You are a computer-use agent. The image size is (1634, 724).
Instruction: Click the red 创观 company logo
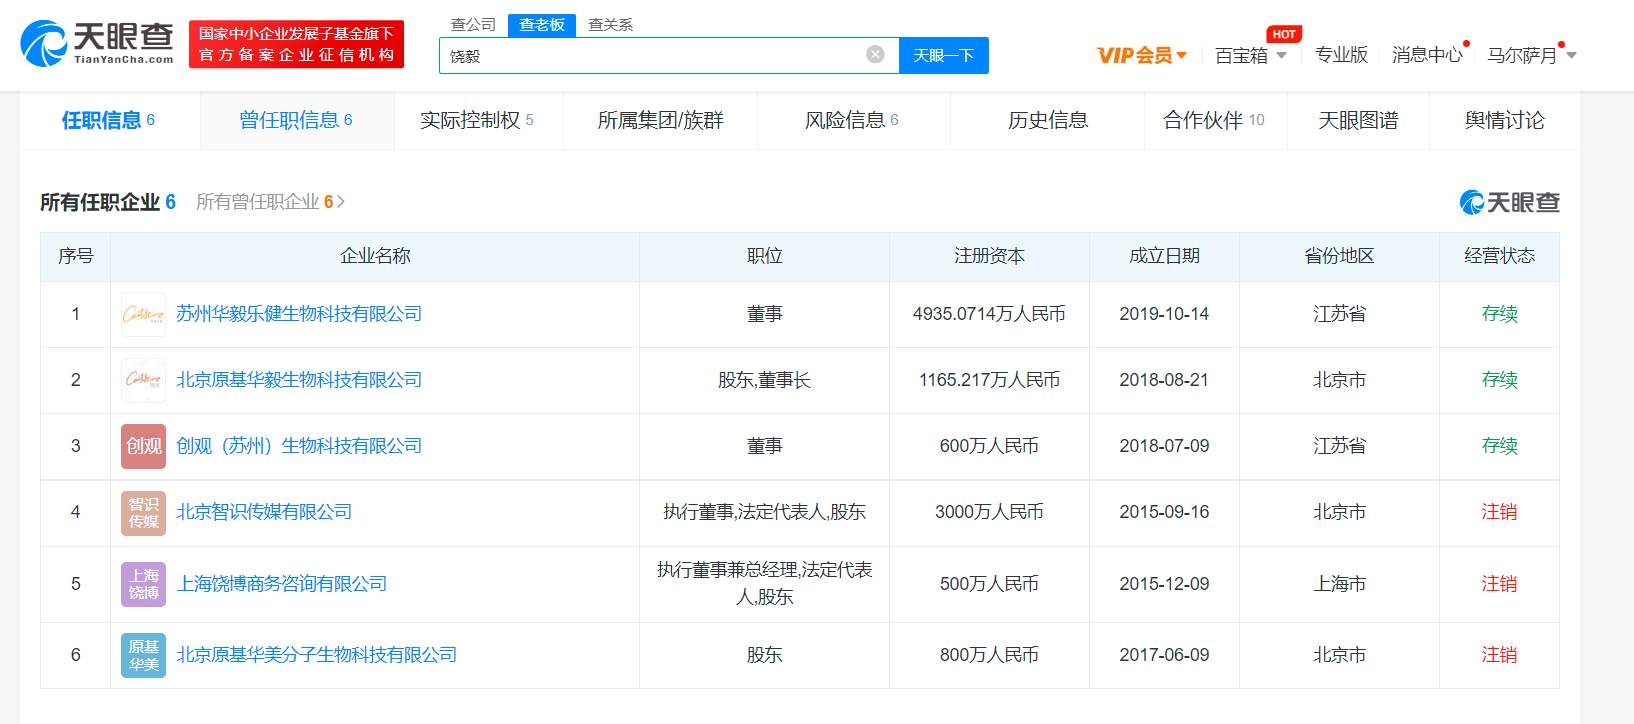coord(143,446)
